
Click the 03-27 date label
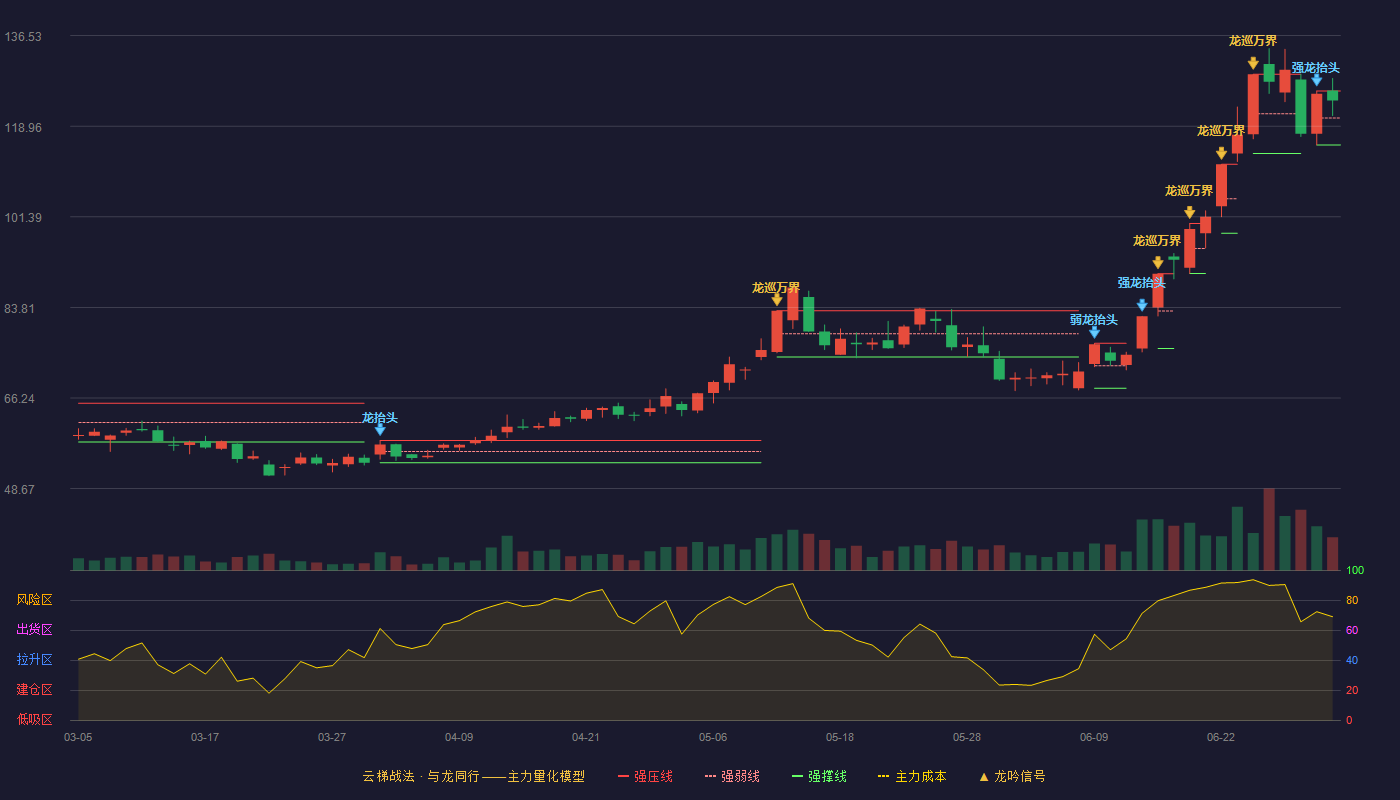[x=332, y=737]
